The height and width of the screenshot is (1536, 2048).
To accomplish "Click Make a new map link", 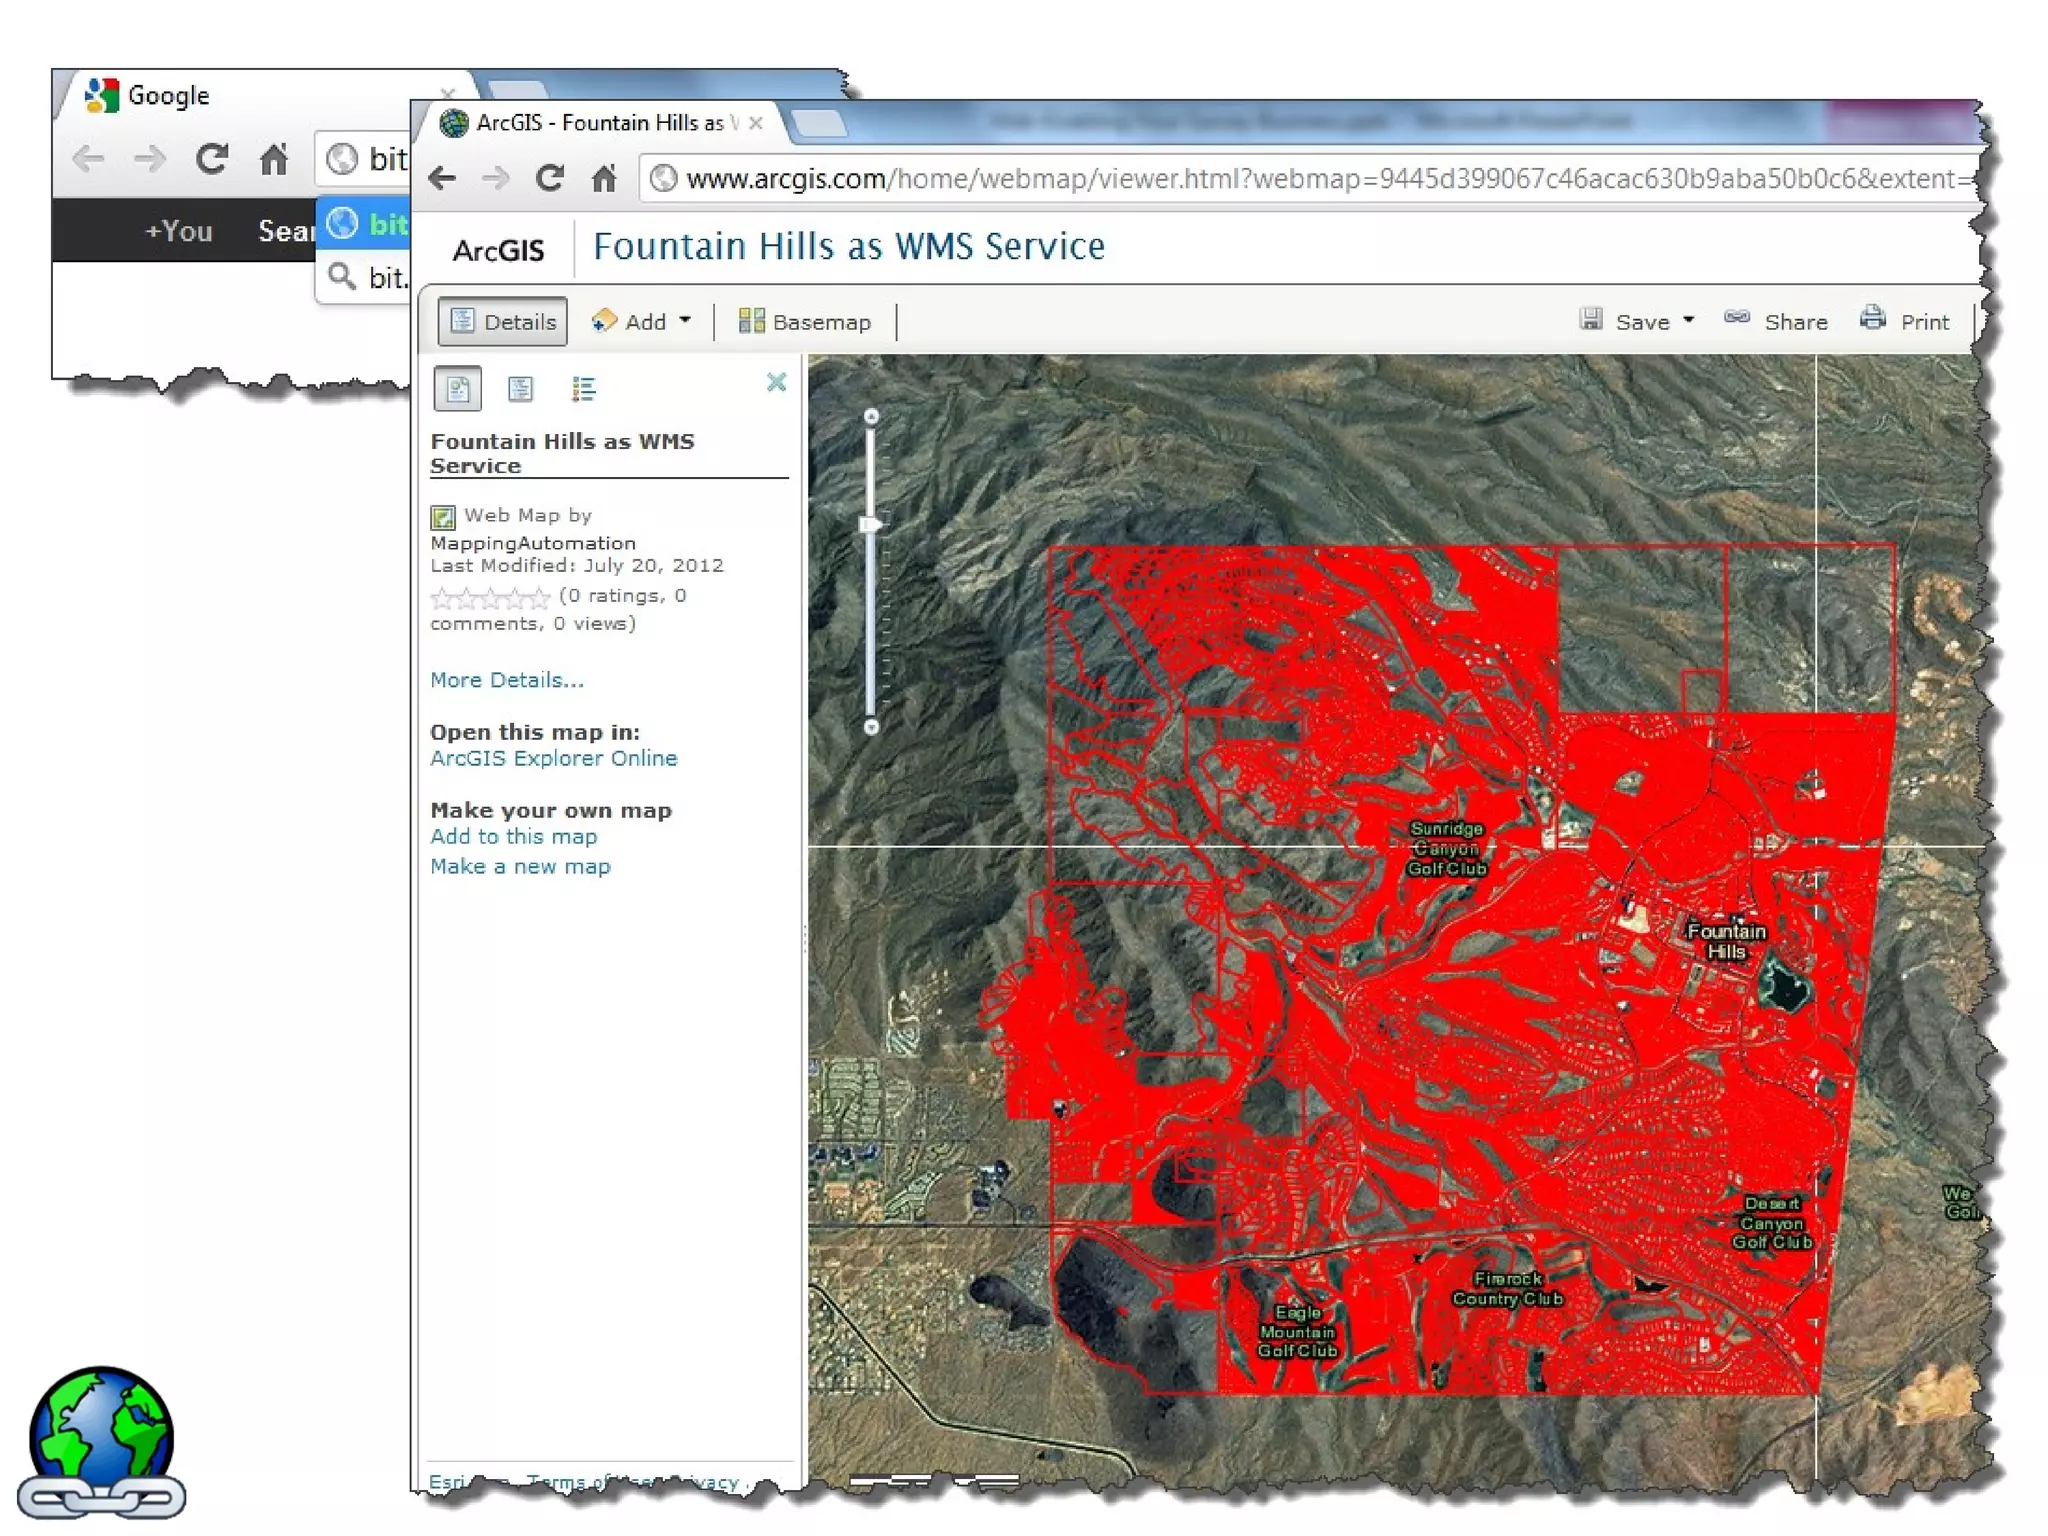I will click(x=520, y=866).
